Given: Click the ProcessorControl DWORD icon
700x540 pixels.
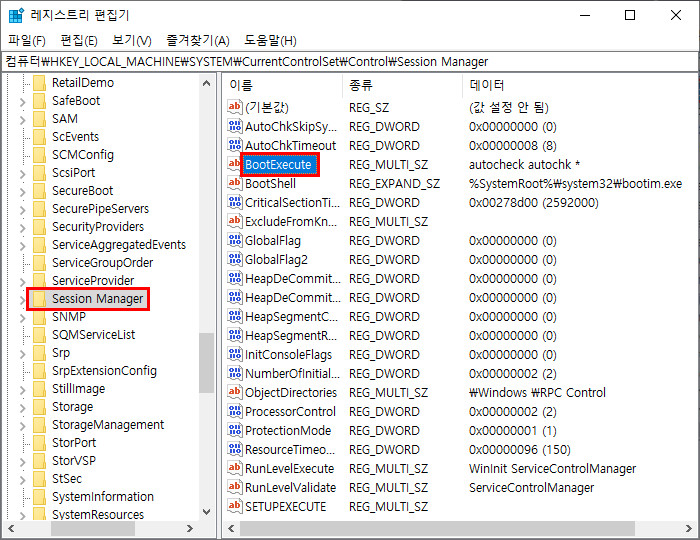Looking at the screenshot, I should click(234, 411).
